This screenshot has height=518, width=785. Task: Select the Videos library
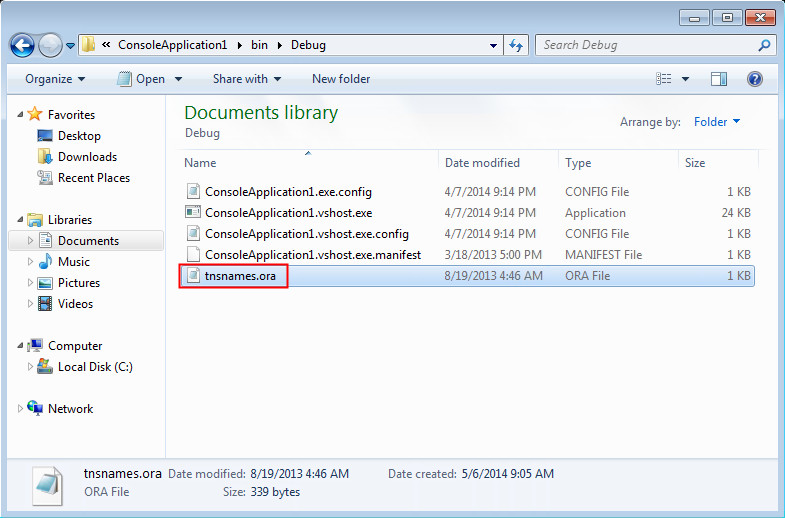(75, 304)
